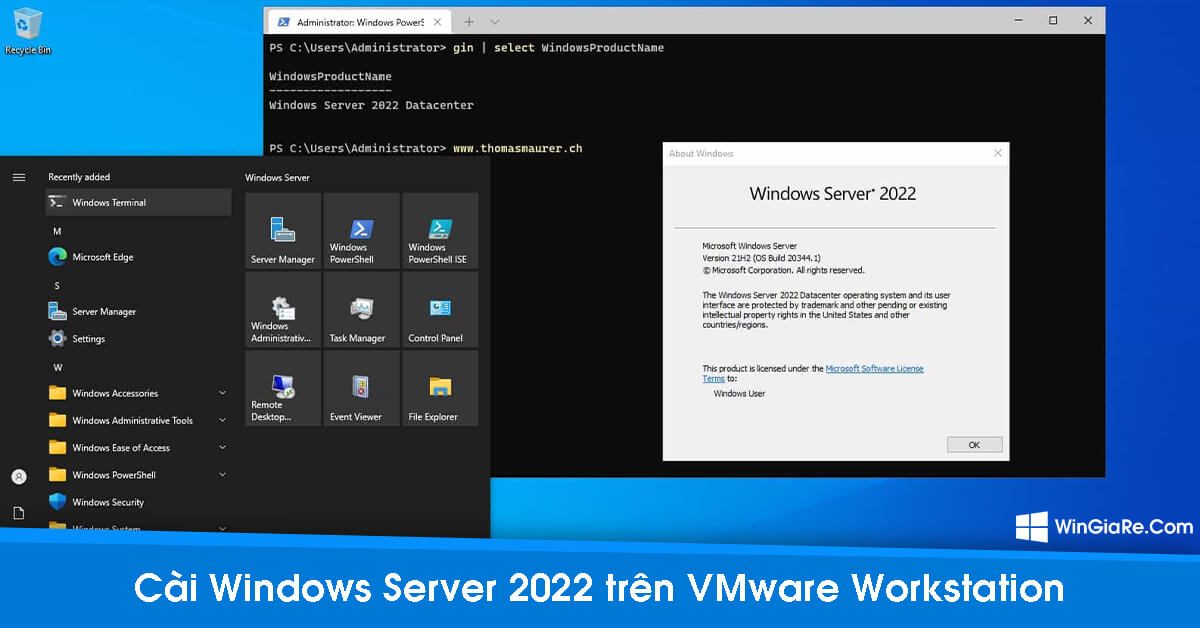Viewport: 1200px width, 628px height.
Task: Expand Windows PowerShell folder in app list
Action: pyautogui.click(x=138, y=475)
